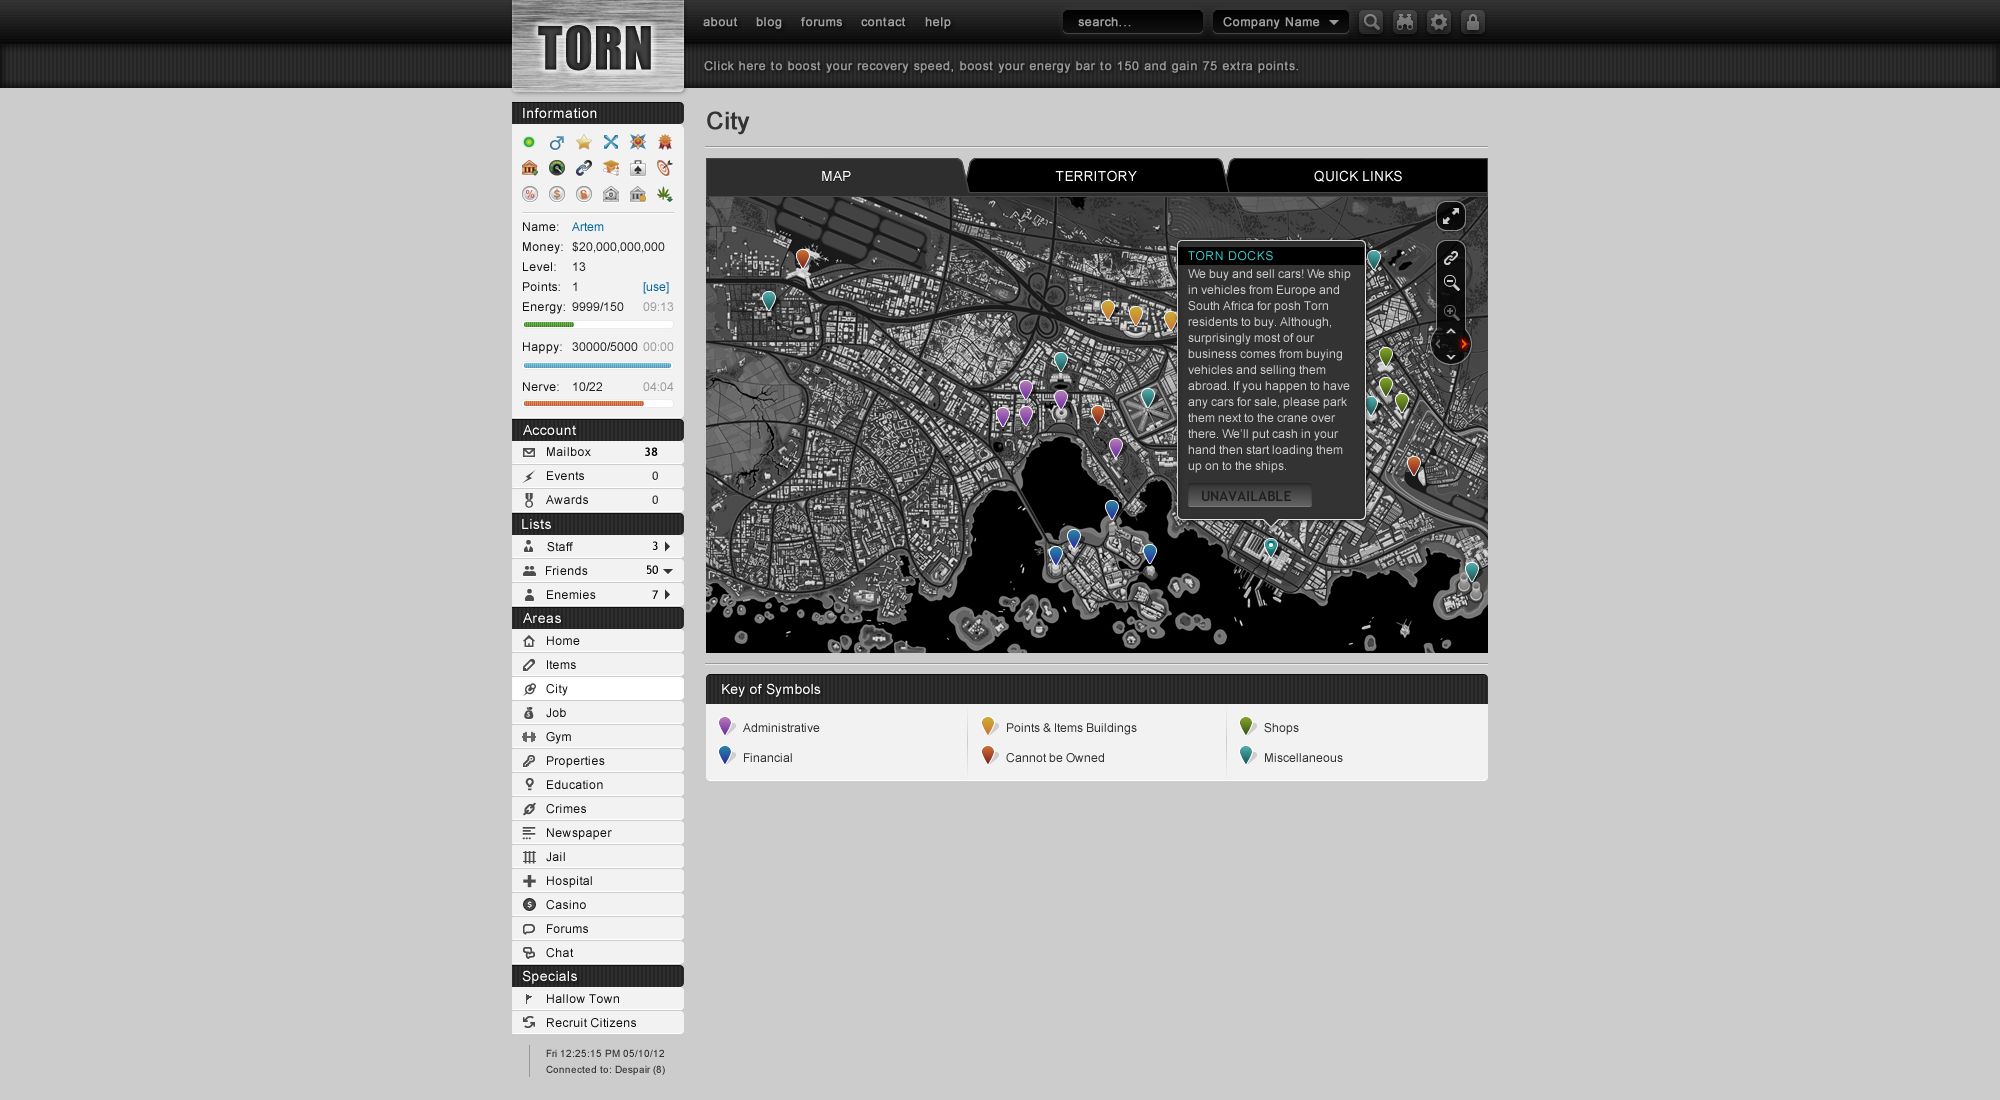Image resolution: width=2000 pixels, height=1100 pixels.
Task: Click the green Energy bar
Action: [598, 324]
